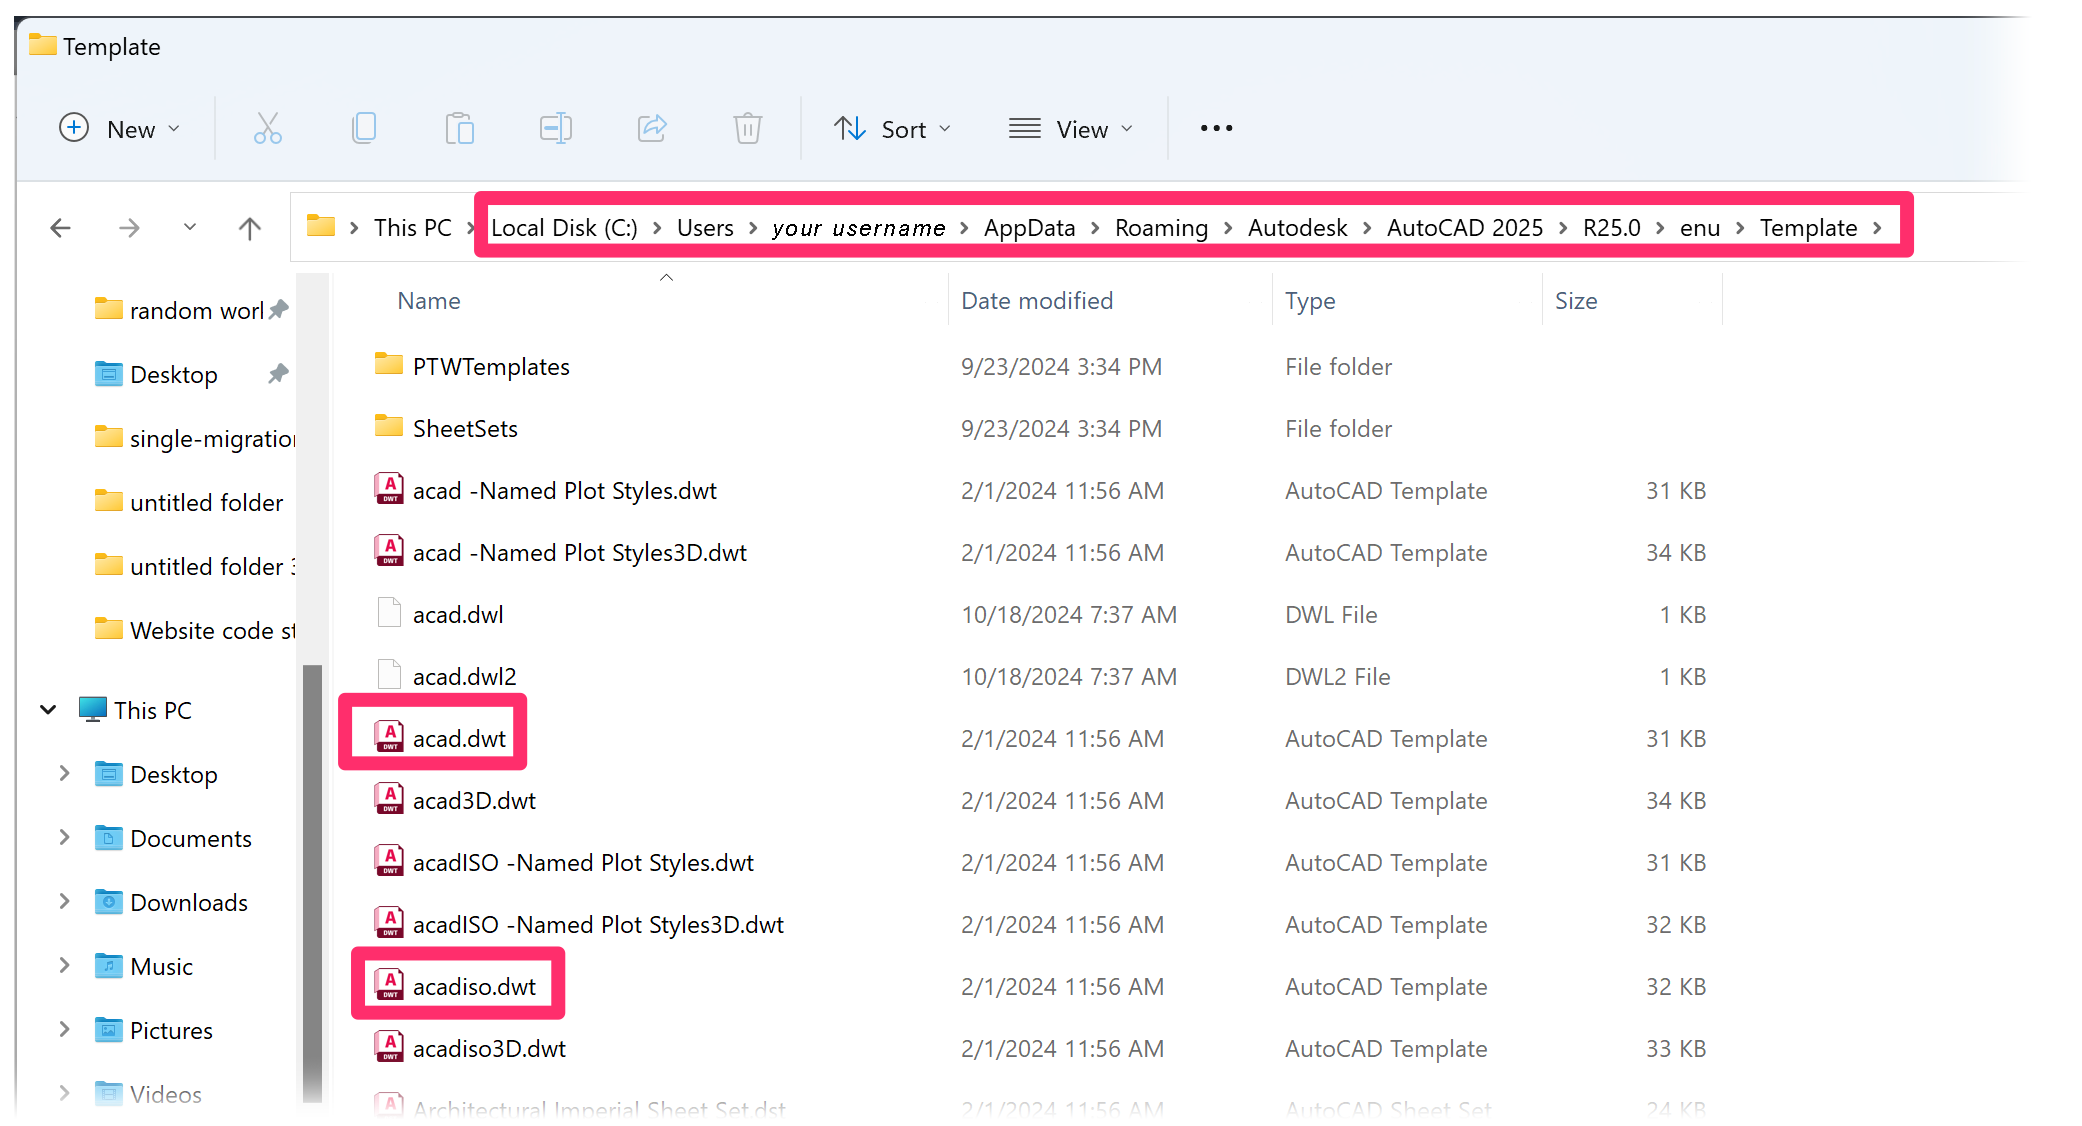Sort by Date modified column header

1037,301
